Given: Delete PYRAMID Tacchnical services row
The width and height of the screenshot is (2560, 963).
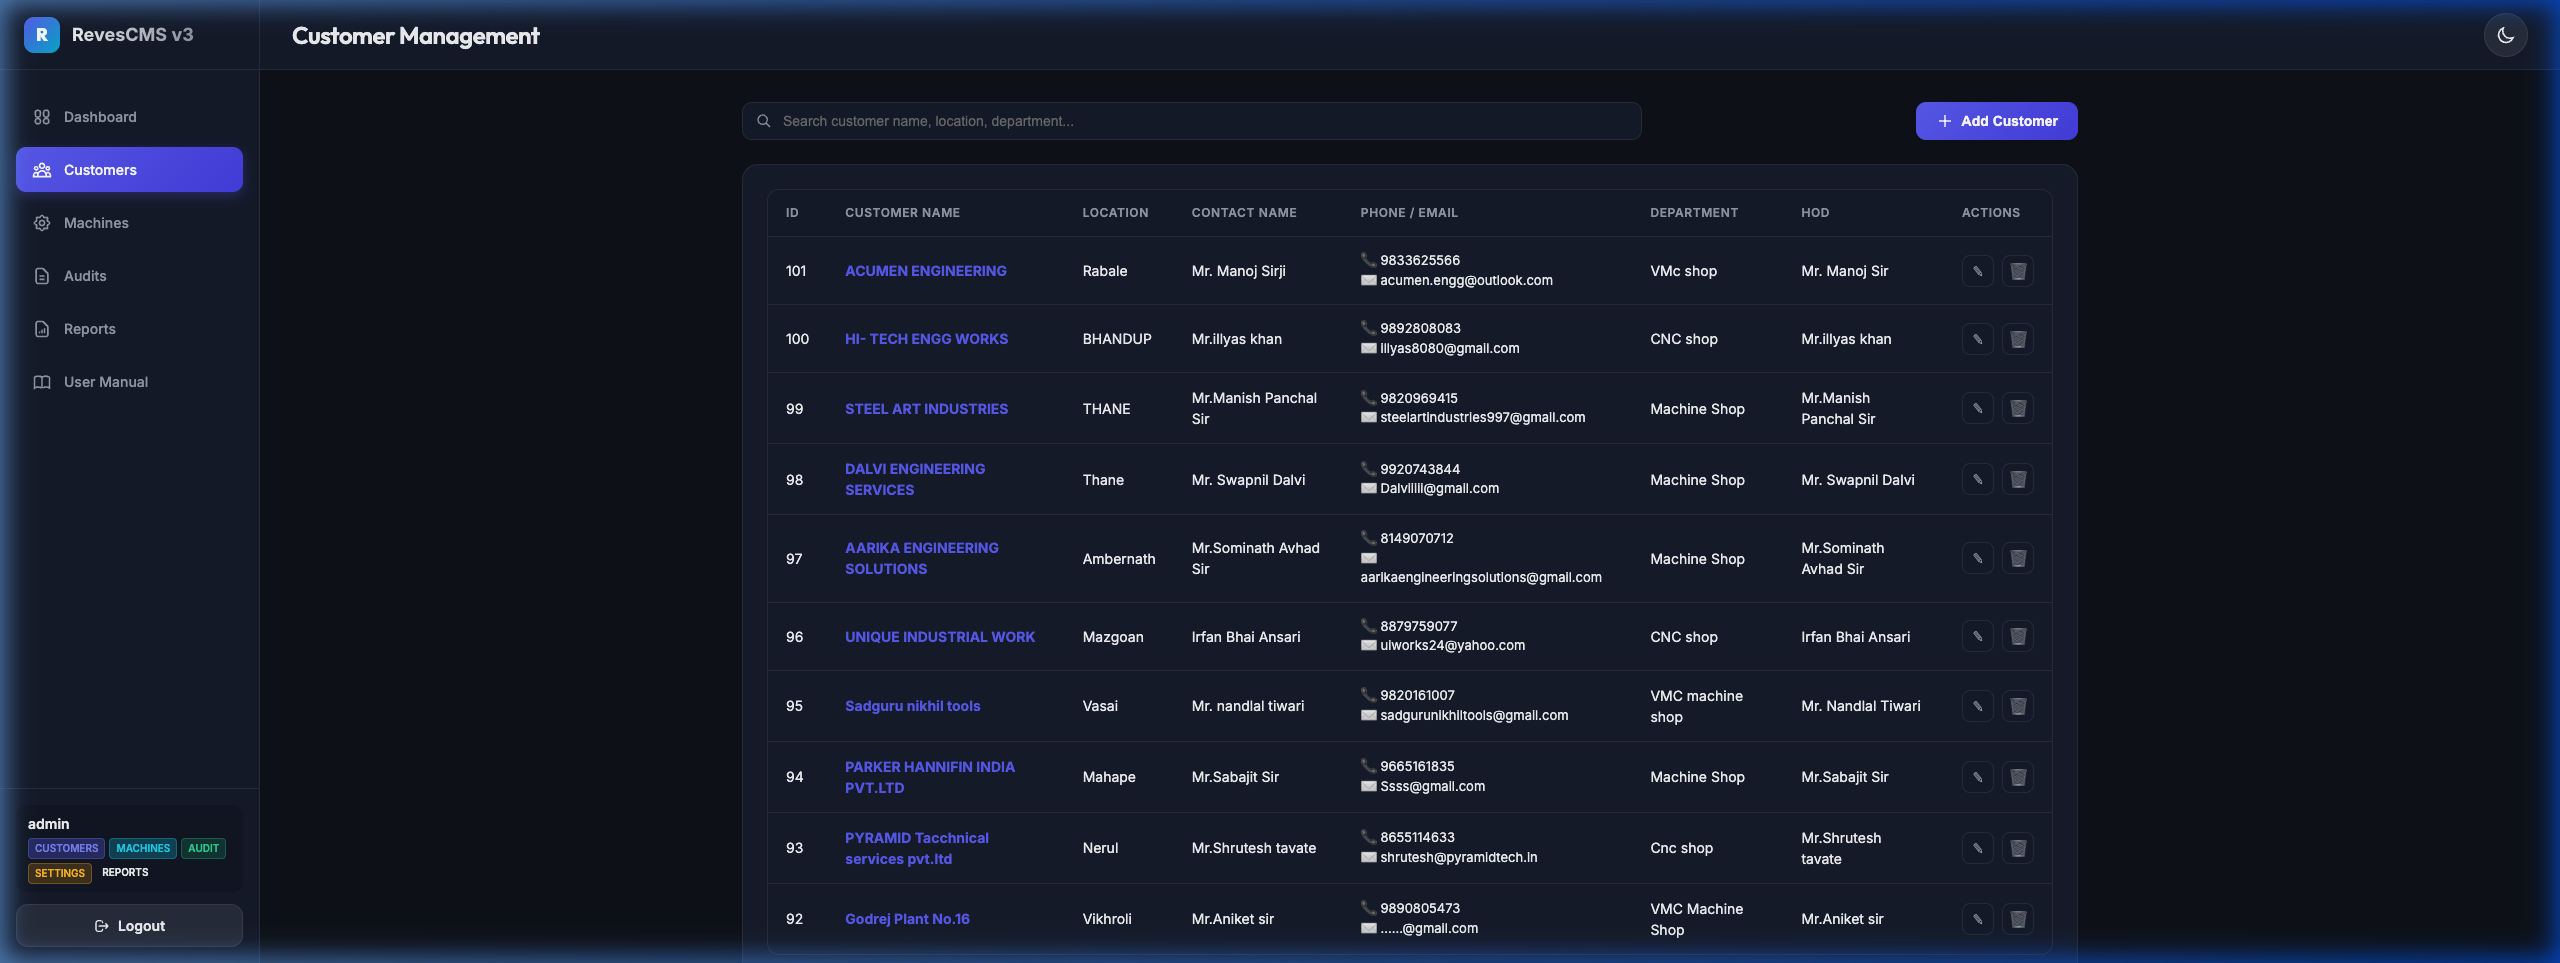Looking at the screenshot, I should point(2018,848).
